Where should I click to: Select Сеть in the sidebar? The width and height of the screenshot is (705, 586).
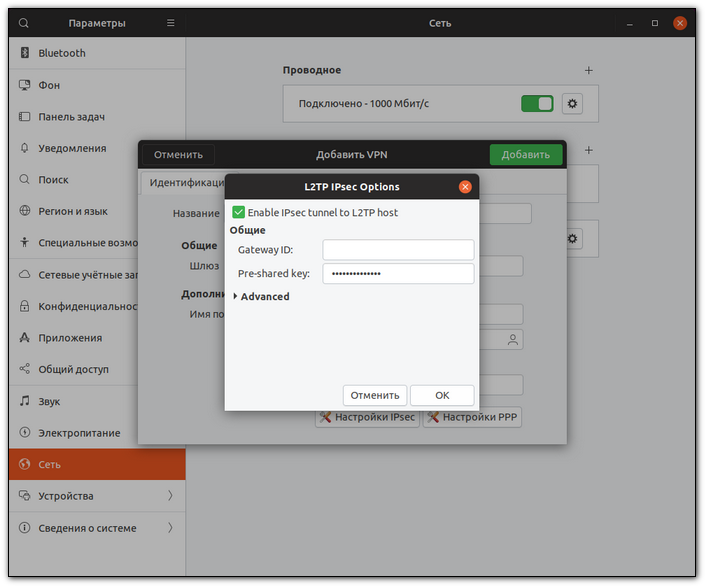pos(97,464)
